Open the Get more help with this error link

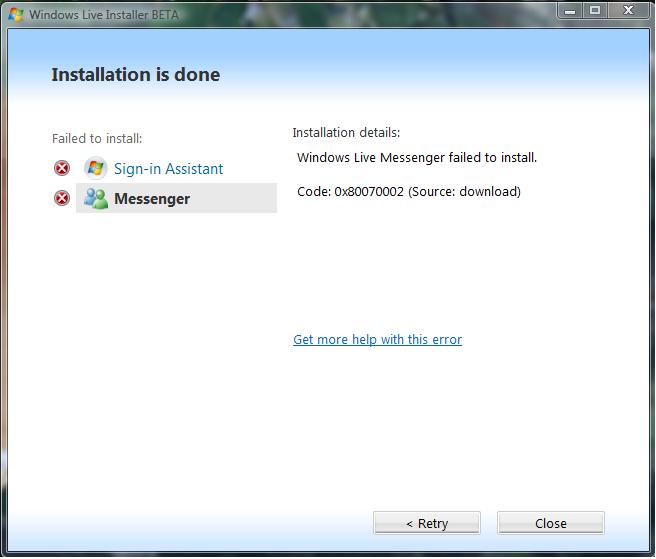point(377,339)
